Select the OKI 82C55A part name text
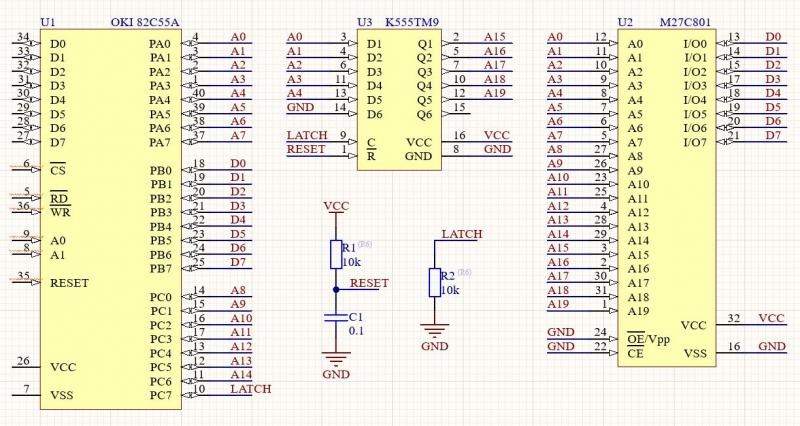This screenshot has width=800, height=426. point(145,21)
